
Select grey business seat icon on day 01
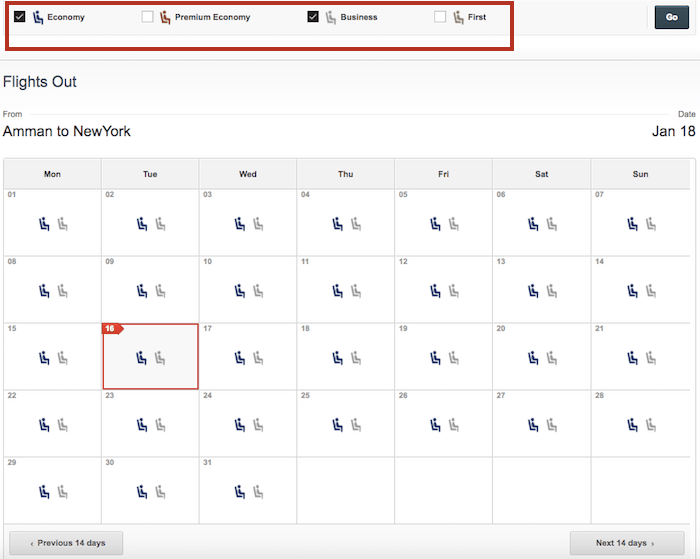pos(62,224)
